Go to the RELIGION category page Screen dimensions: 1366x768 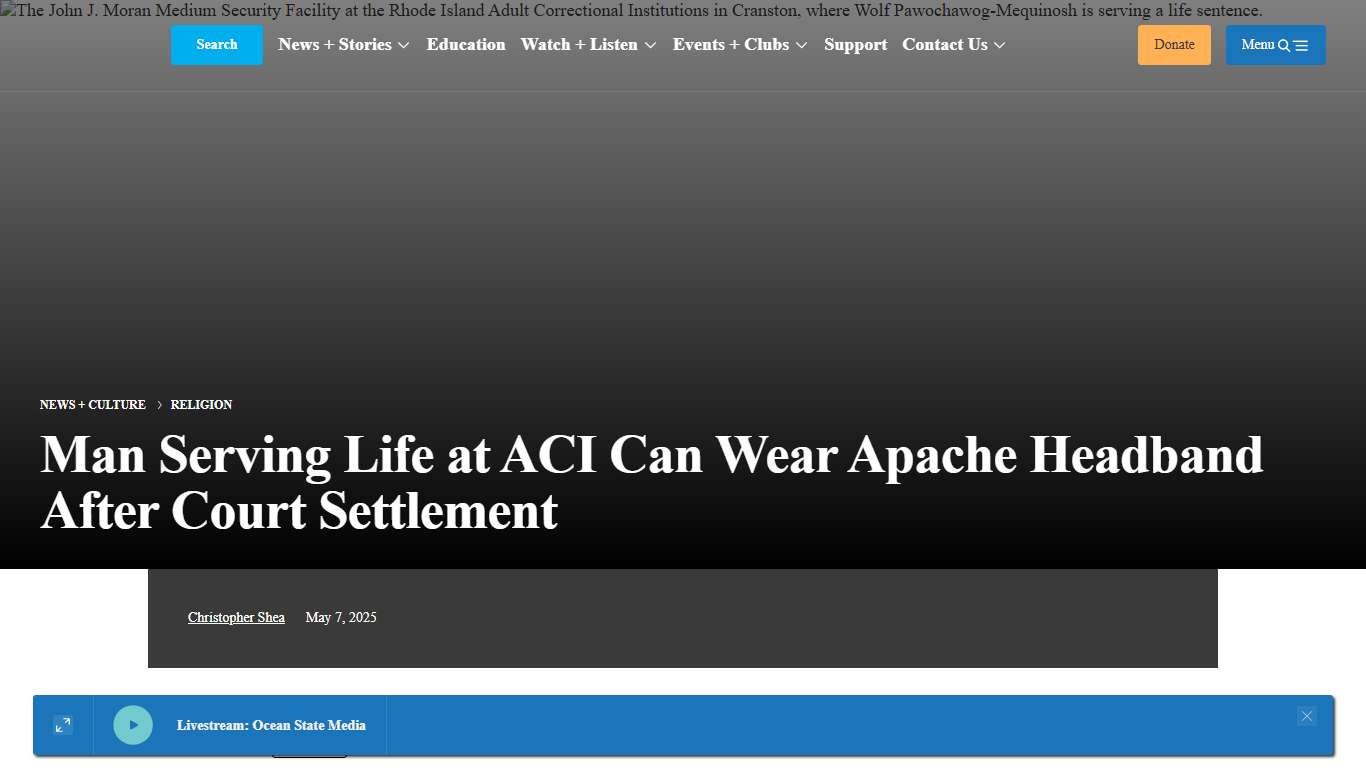201,404
